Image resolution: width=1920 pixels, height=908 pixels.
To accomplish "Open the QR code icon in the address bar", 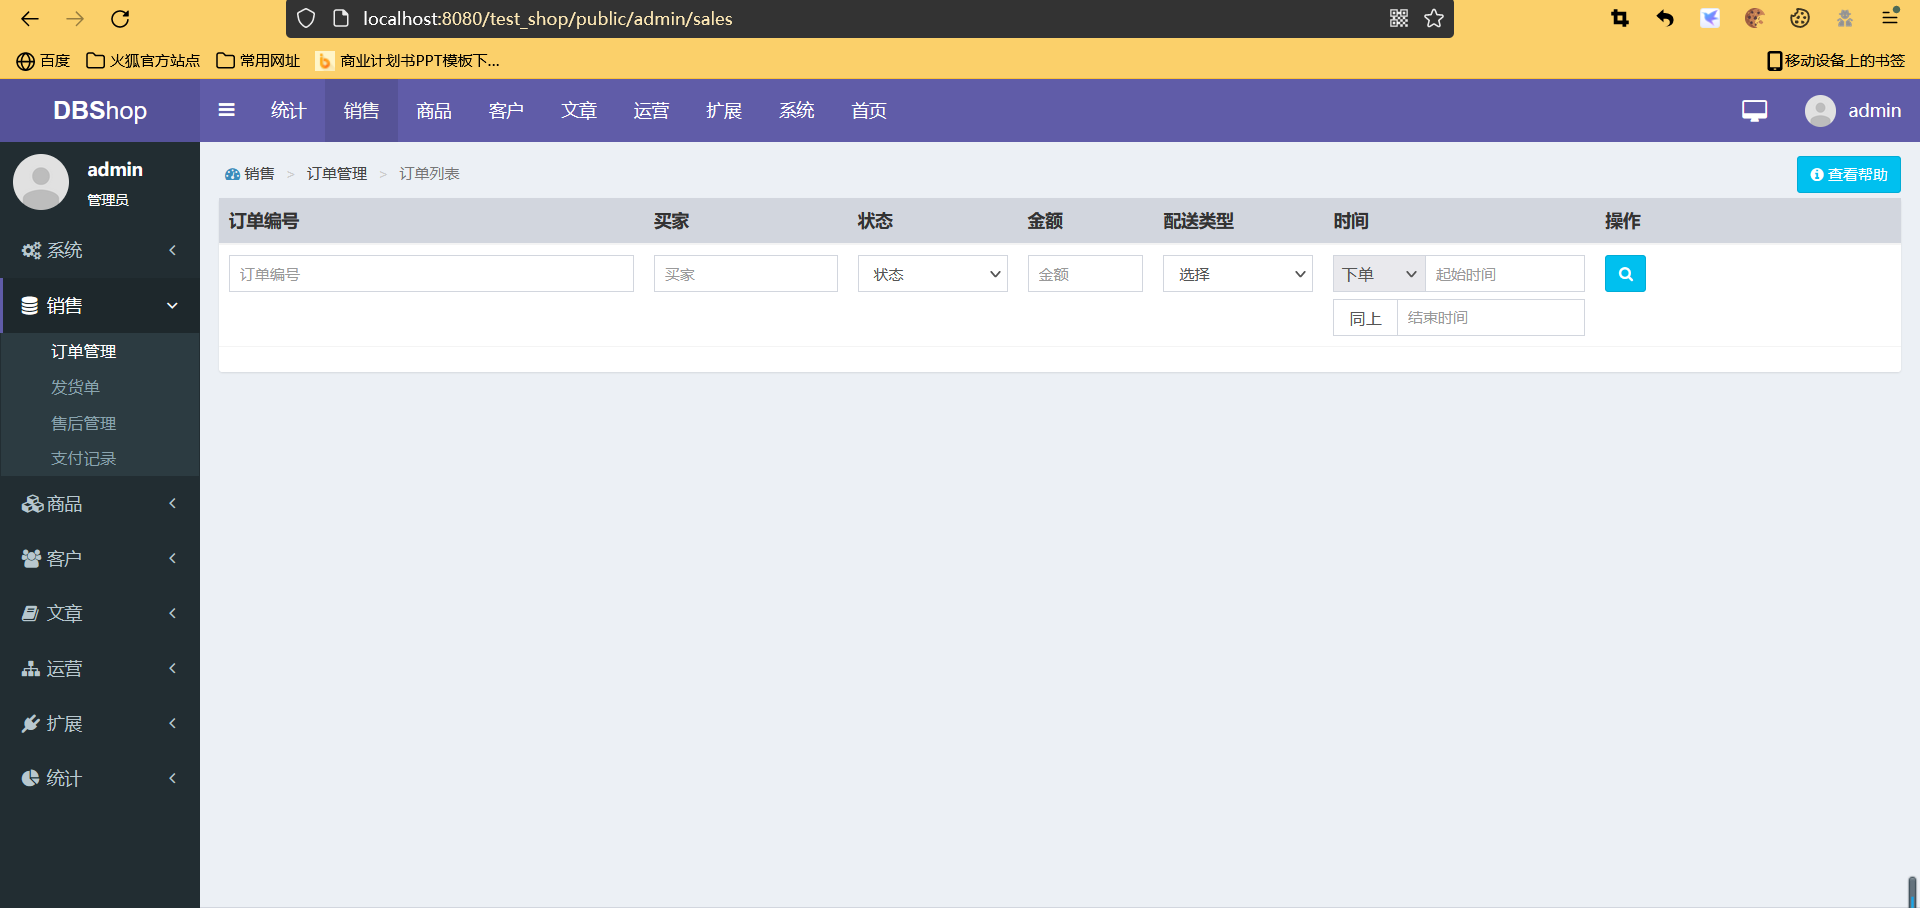I will (1399, 18).
